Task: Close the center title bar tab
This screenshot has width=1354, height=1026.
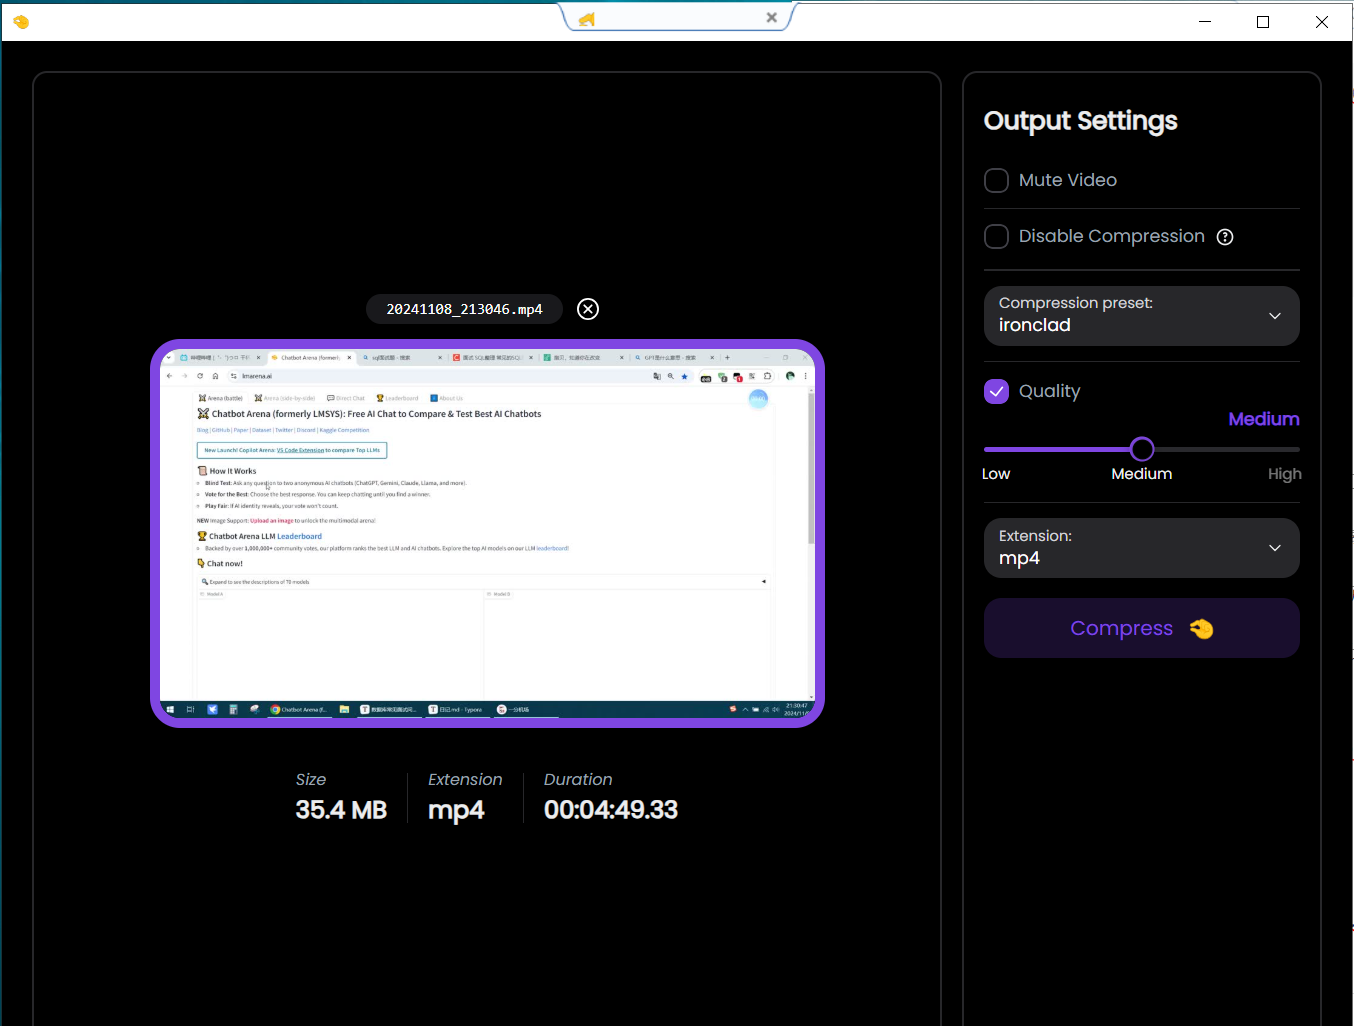Action: tap(771, 17)
